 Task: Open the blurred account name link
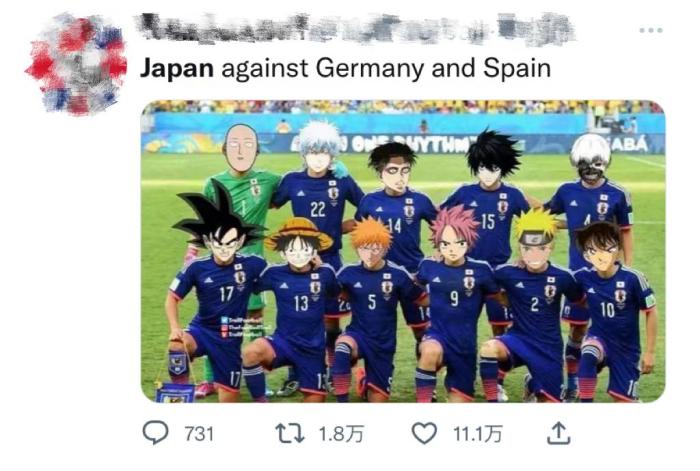pos(356,29)
